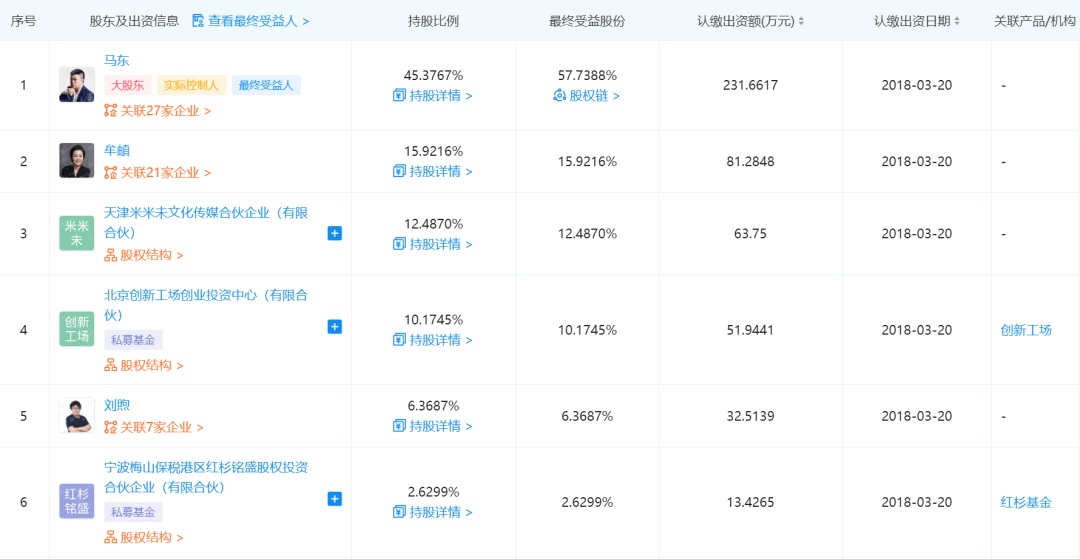This screenshot has height=559, width=1080.
Task: Click the 米米未 green logo icon
Action: 77,233
